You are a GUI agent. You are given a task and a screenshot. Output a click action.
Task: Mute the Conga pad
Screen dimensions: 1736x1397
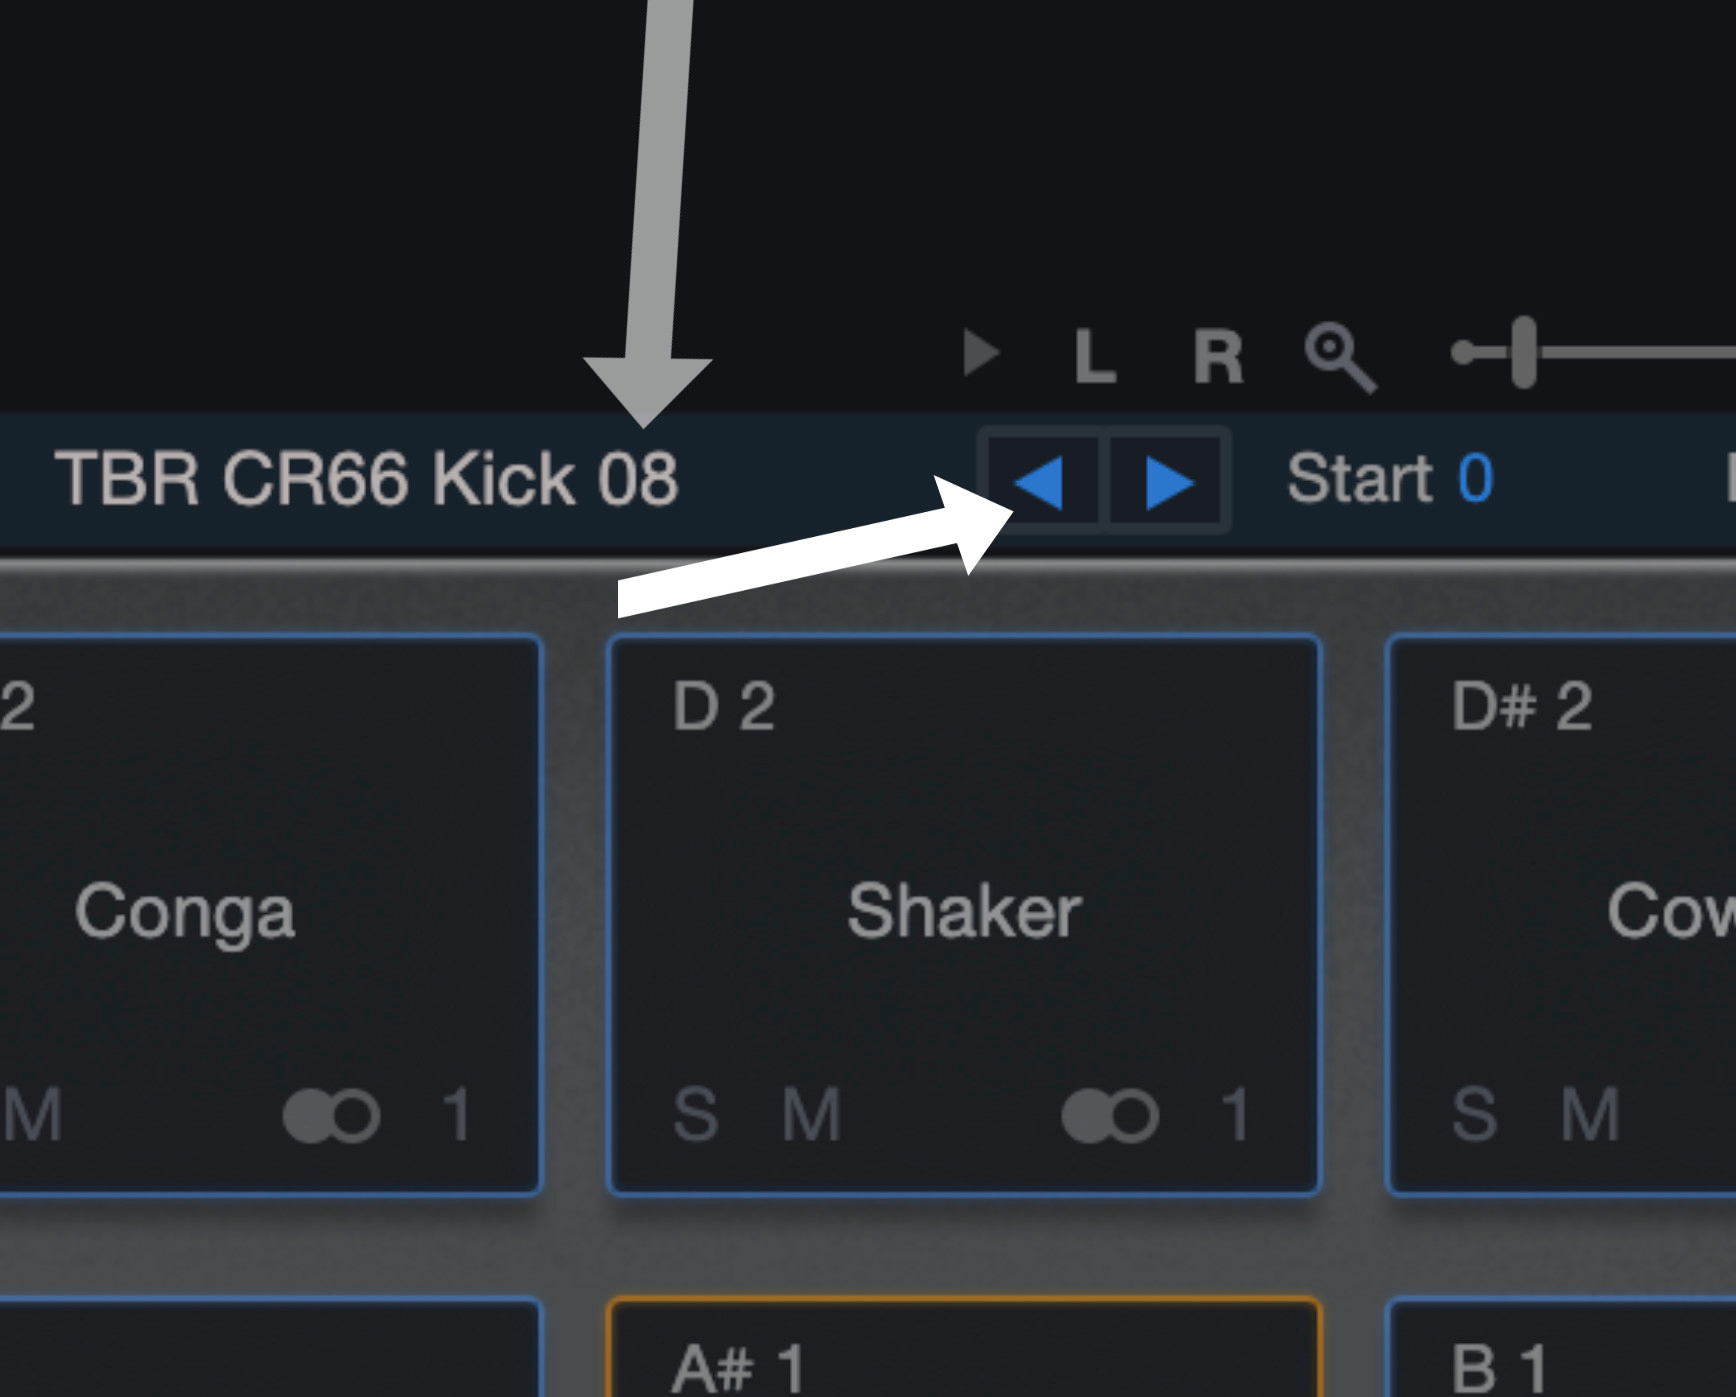[x=32, y=1114]
